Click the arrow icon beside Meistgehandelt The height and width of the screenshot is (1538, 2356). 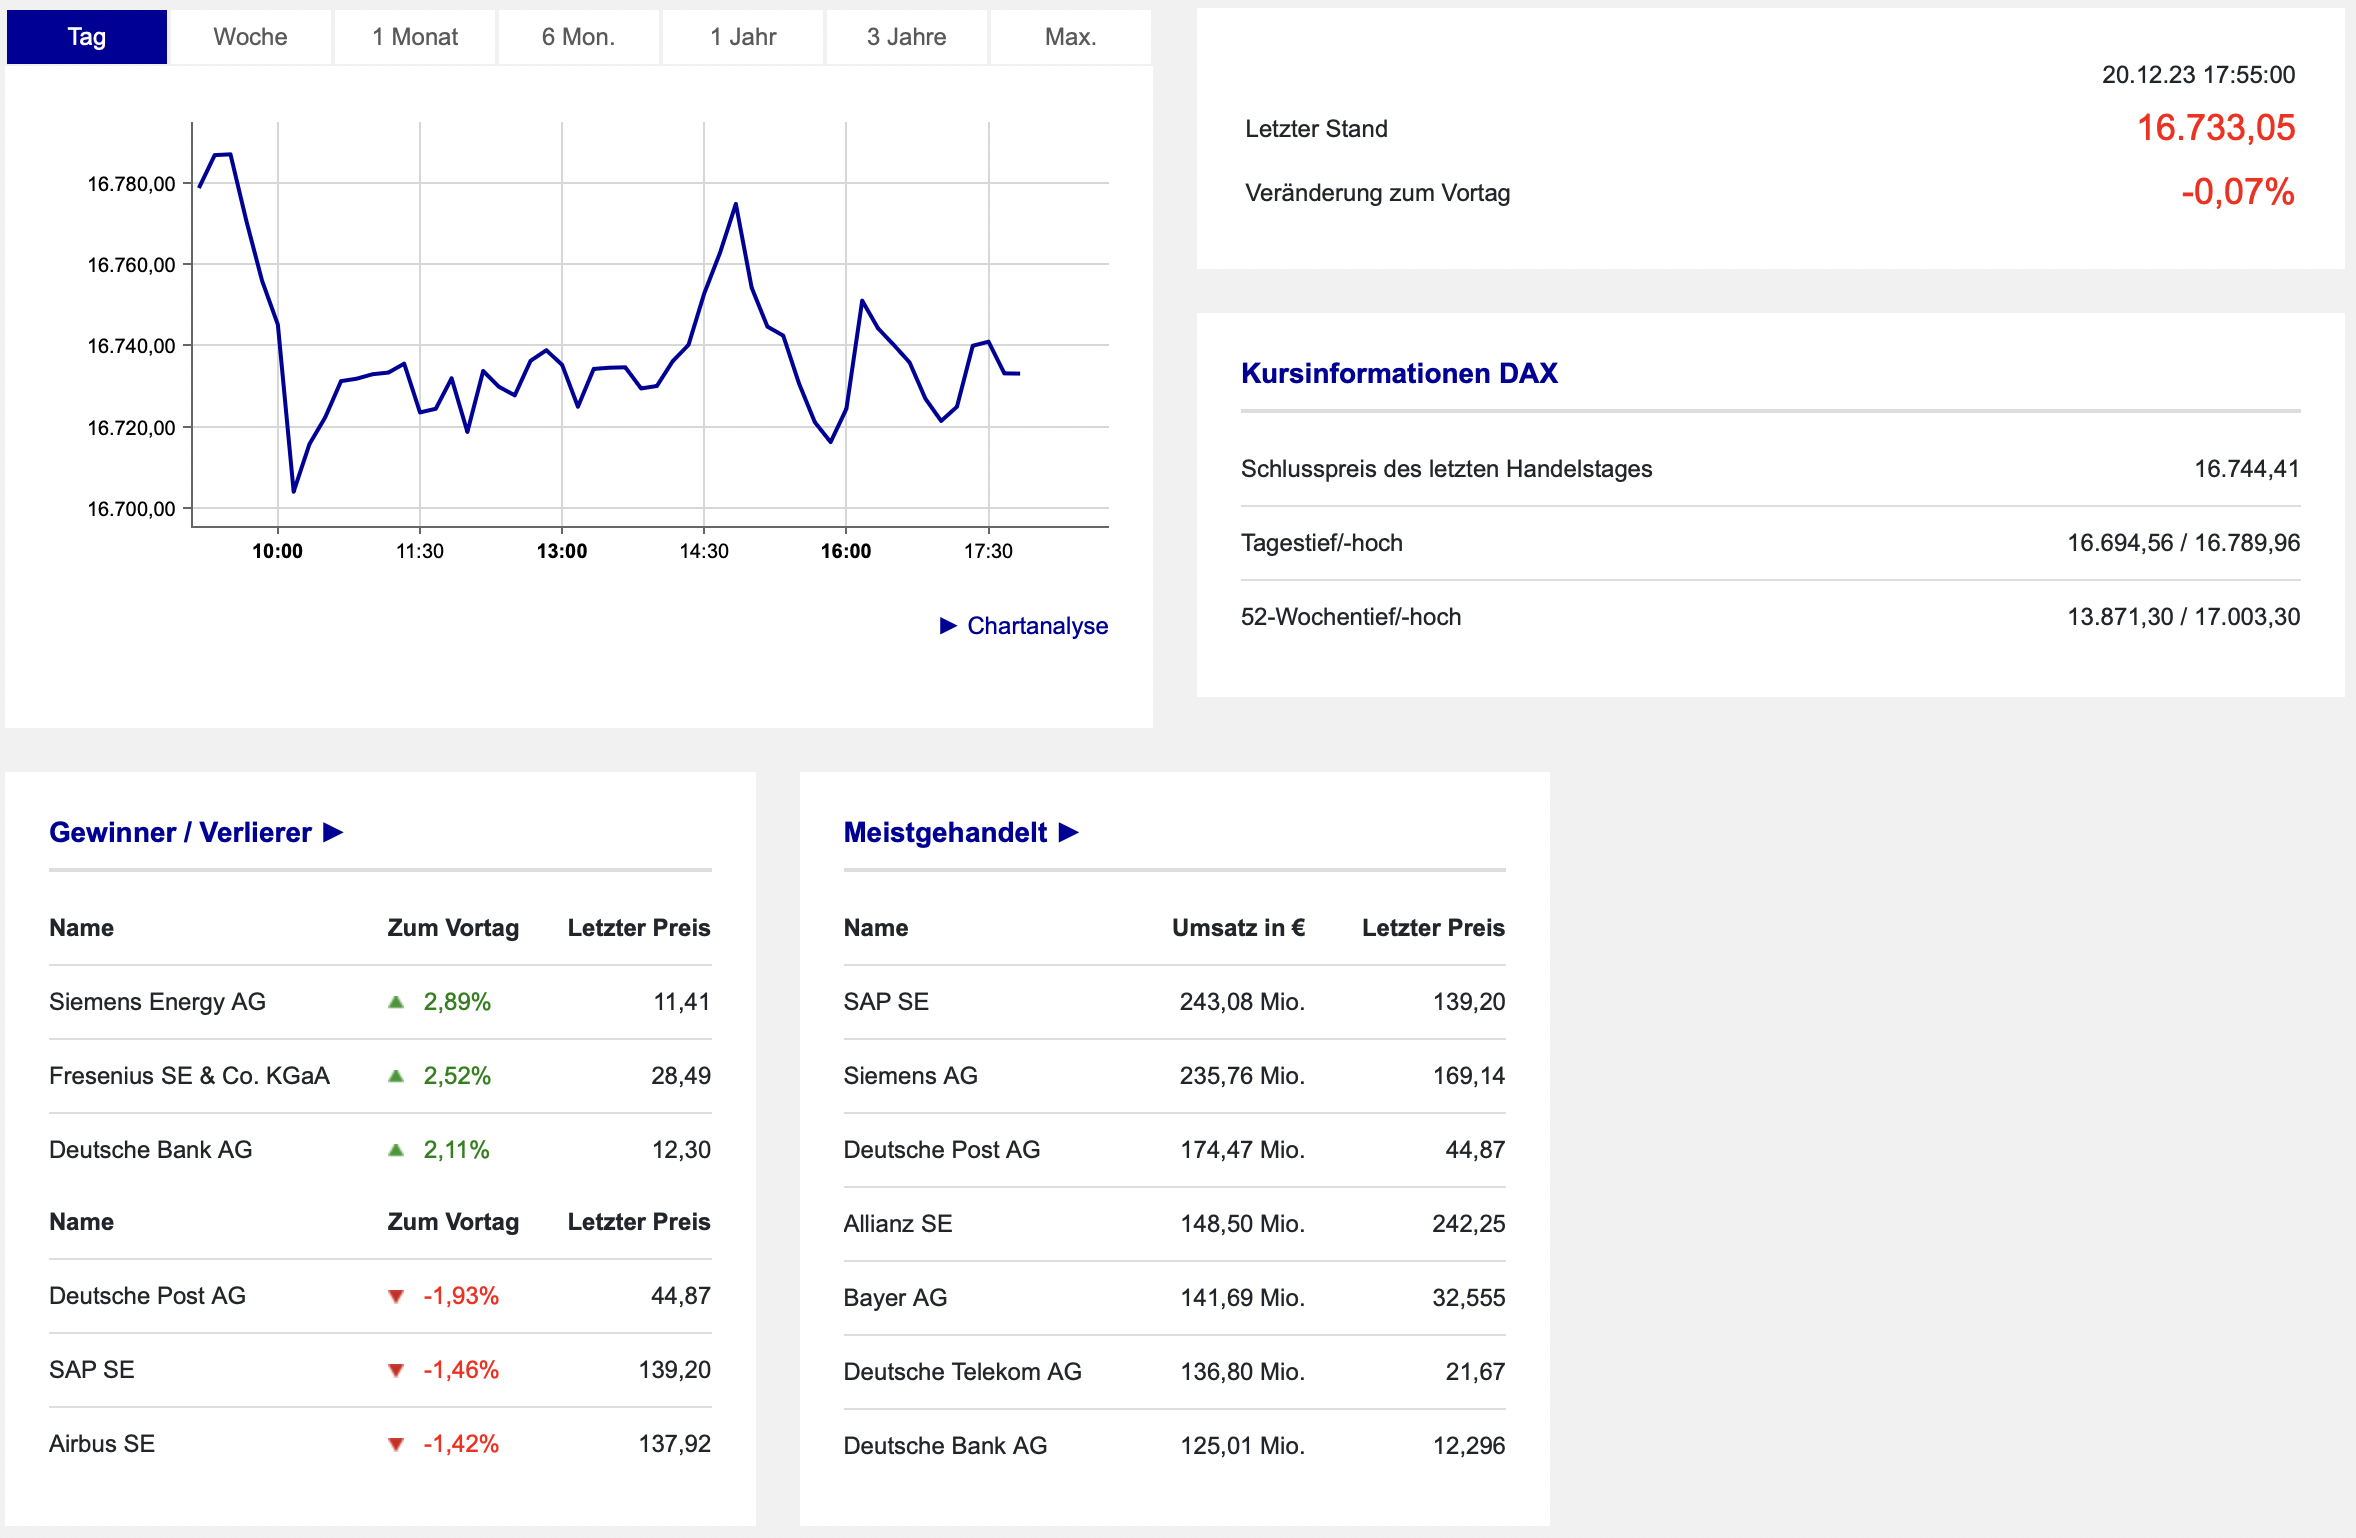tap(1069, 832)
